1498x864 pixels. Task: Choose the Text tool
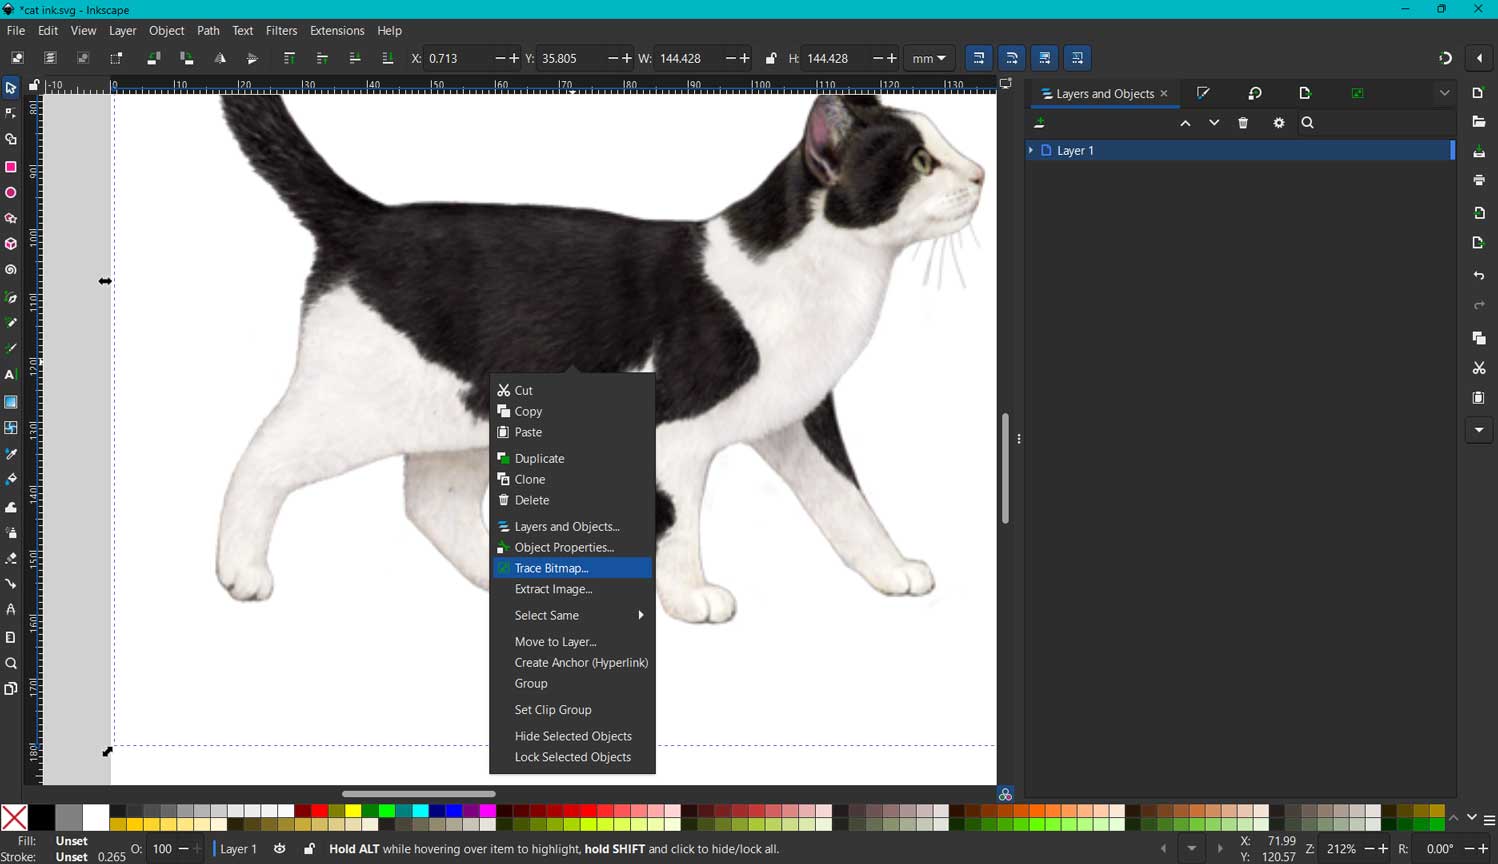pos(11,375)
